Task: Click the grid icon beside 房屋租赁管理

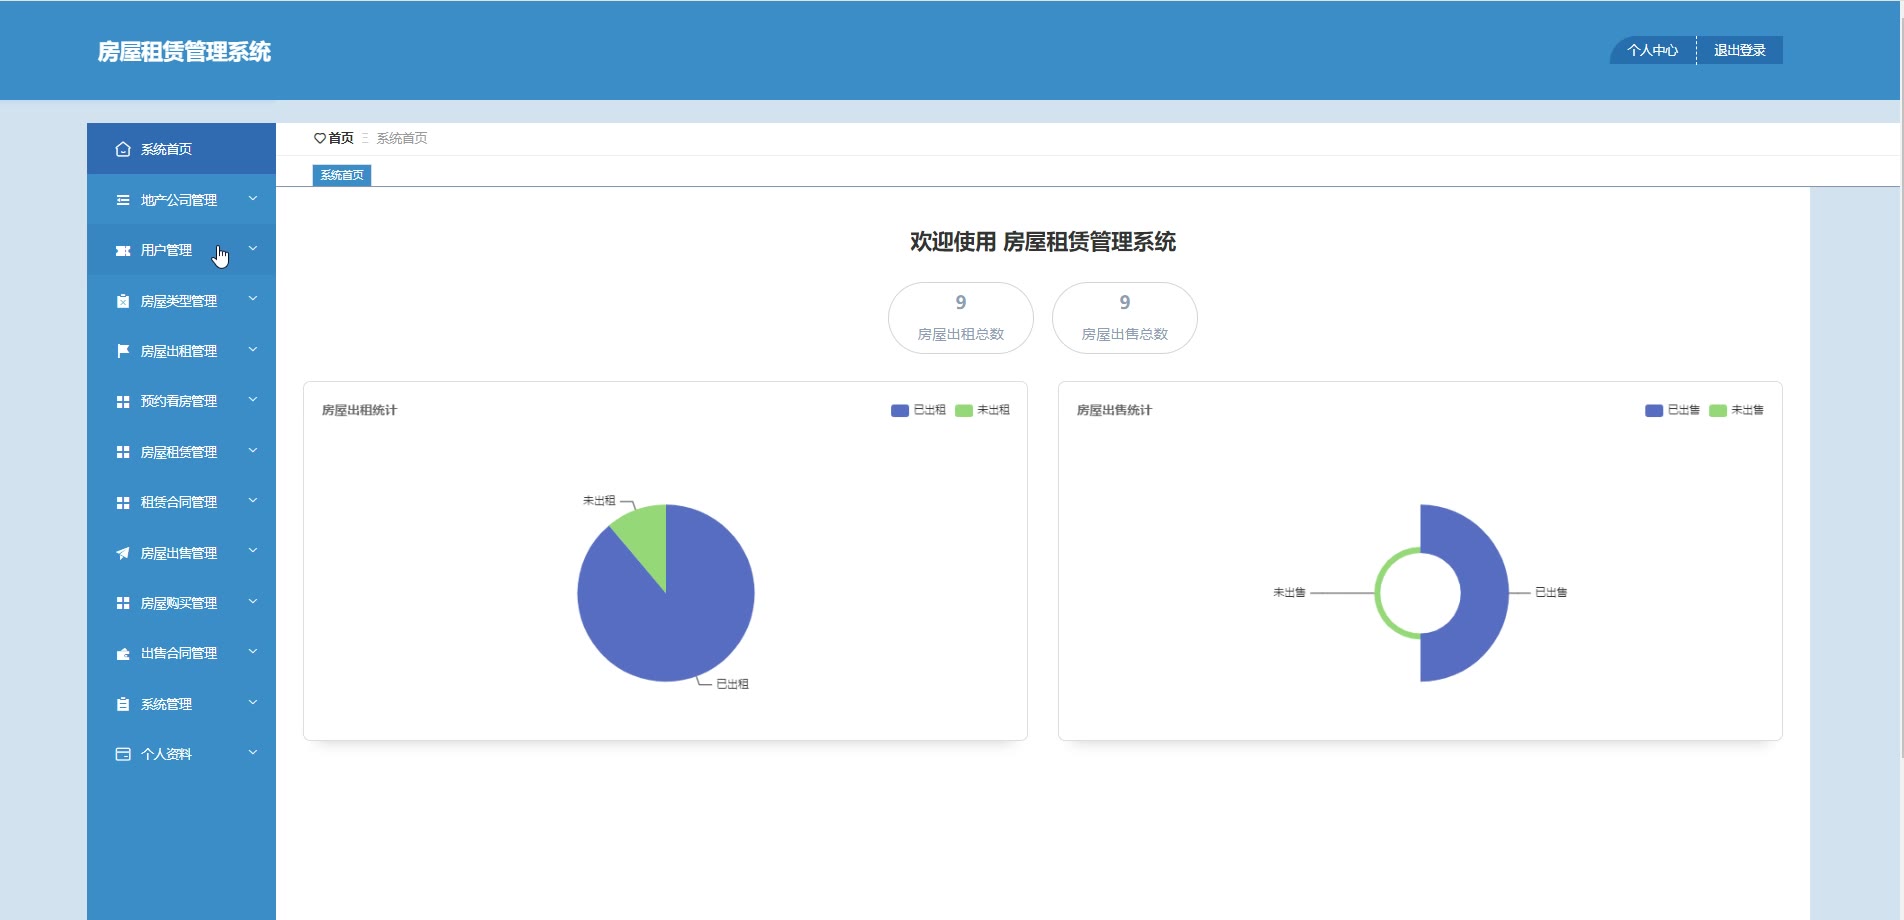Action: (123, 452)
